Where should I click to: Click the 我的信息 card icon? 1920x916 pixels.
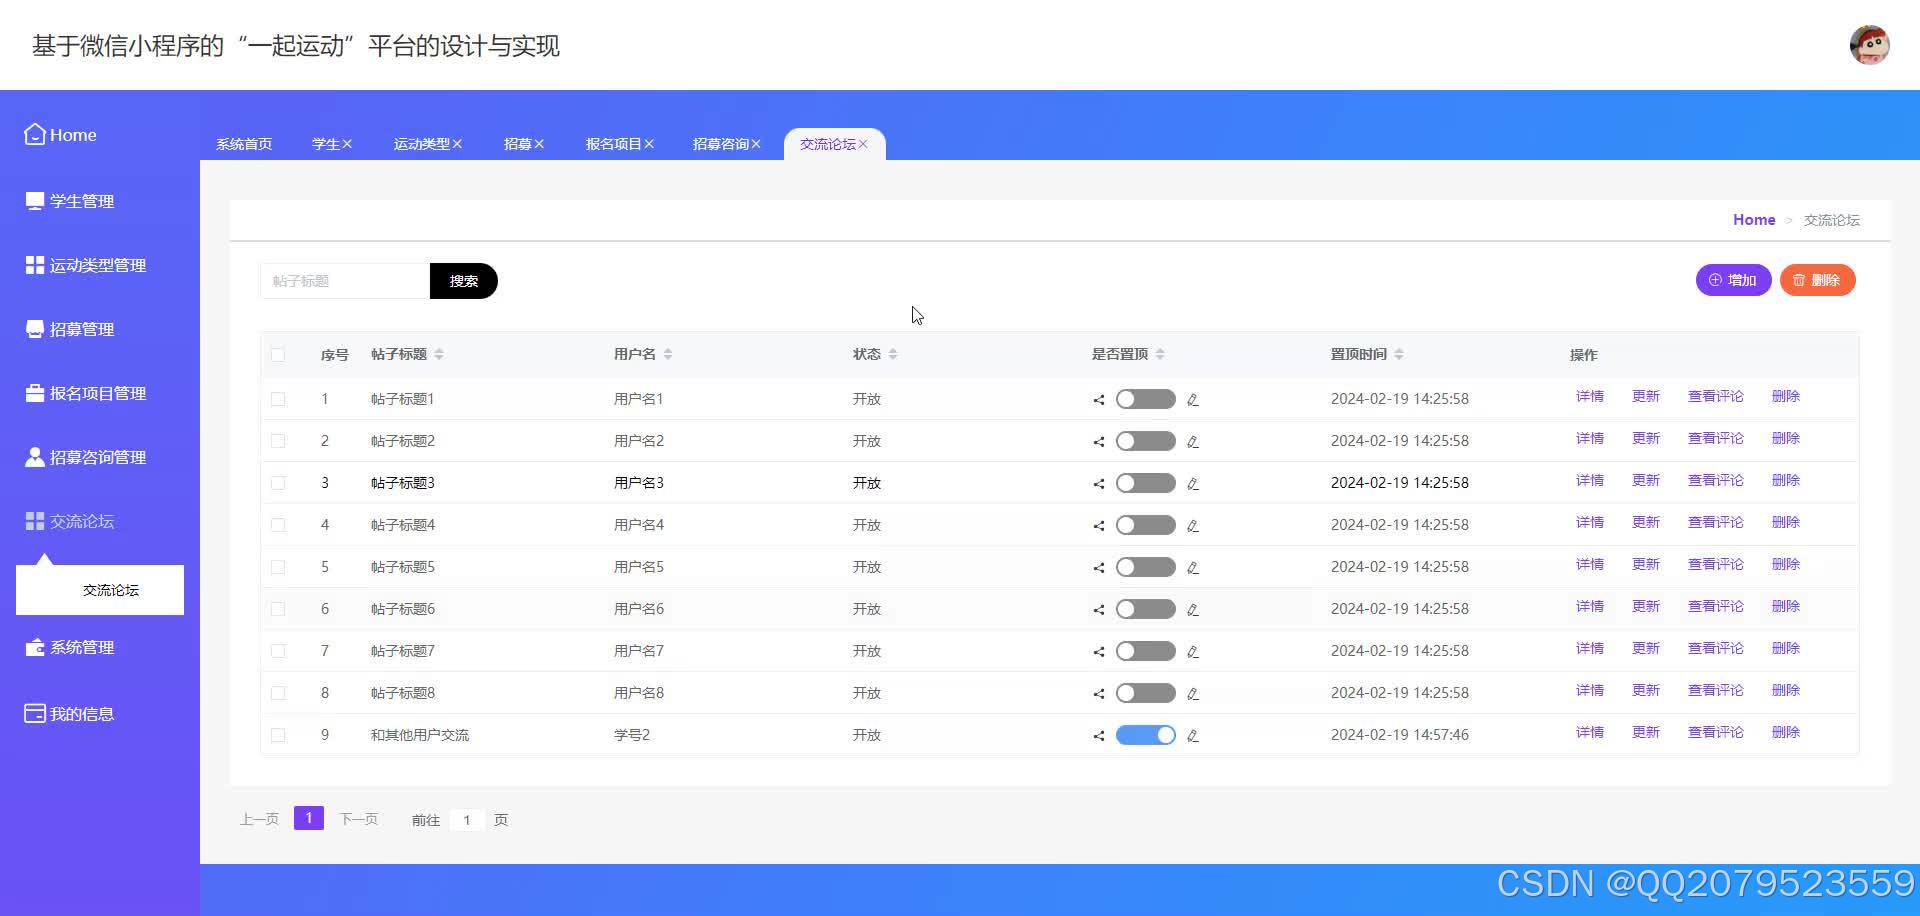35,714
